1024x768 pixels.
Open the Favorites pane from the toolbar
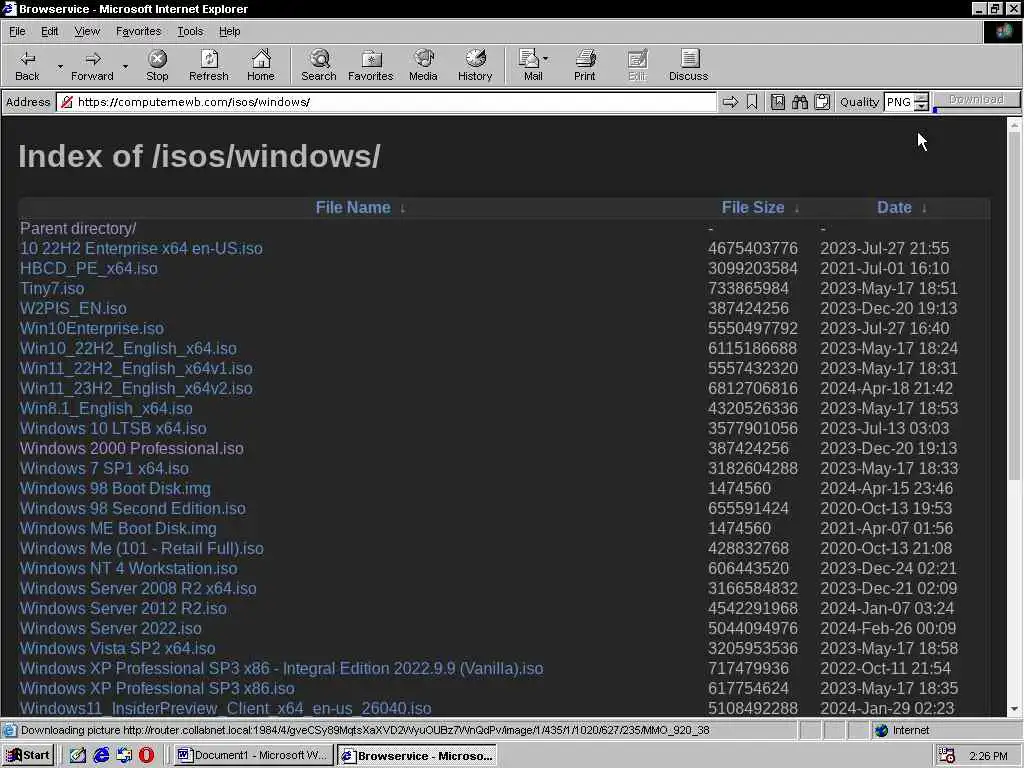pos(370,65)
